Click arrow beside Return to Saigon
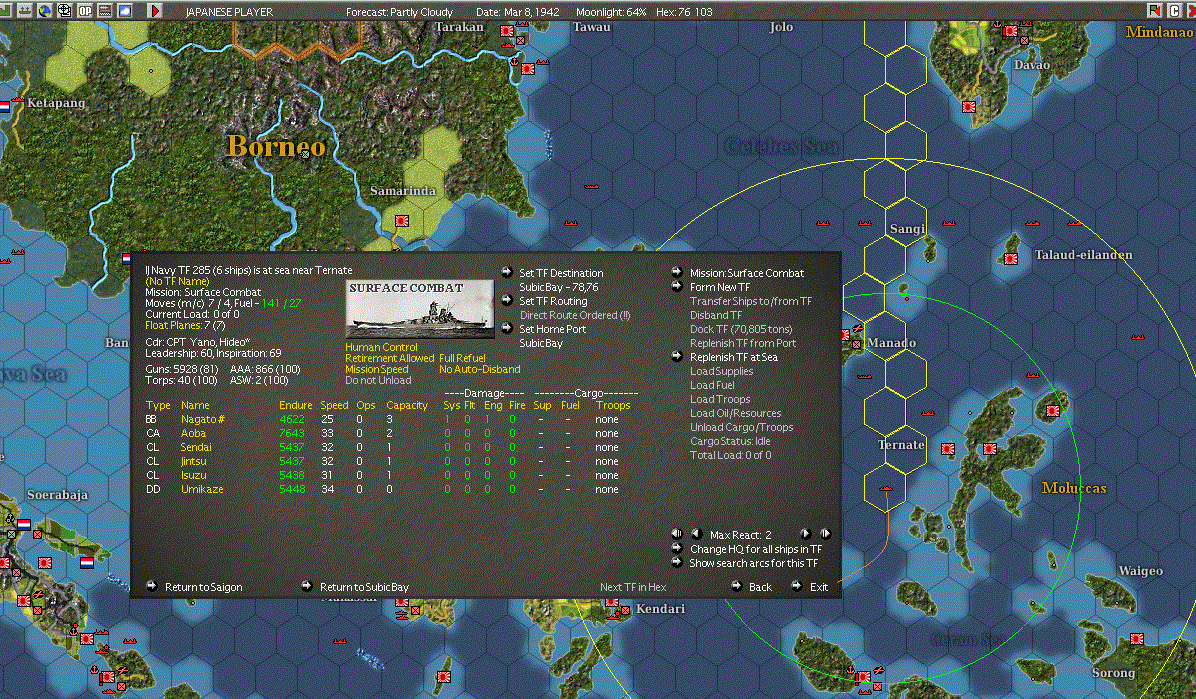 point(151,586)
